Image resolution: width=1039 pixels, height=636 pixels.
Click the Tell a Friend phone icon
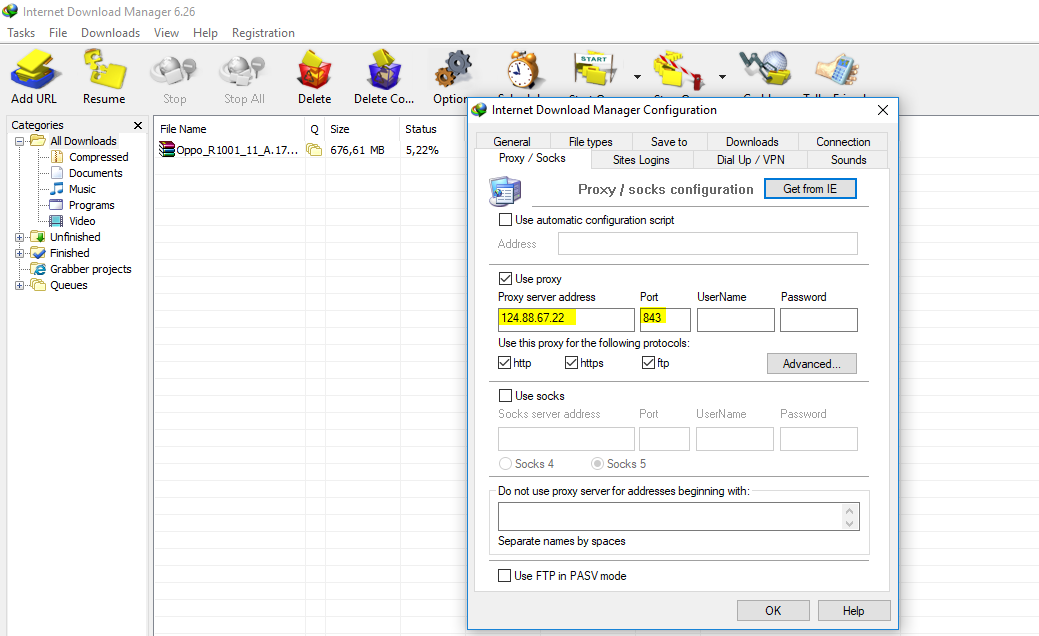tap(837, 69)
